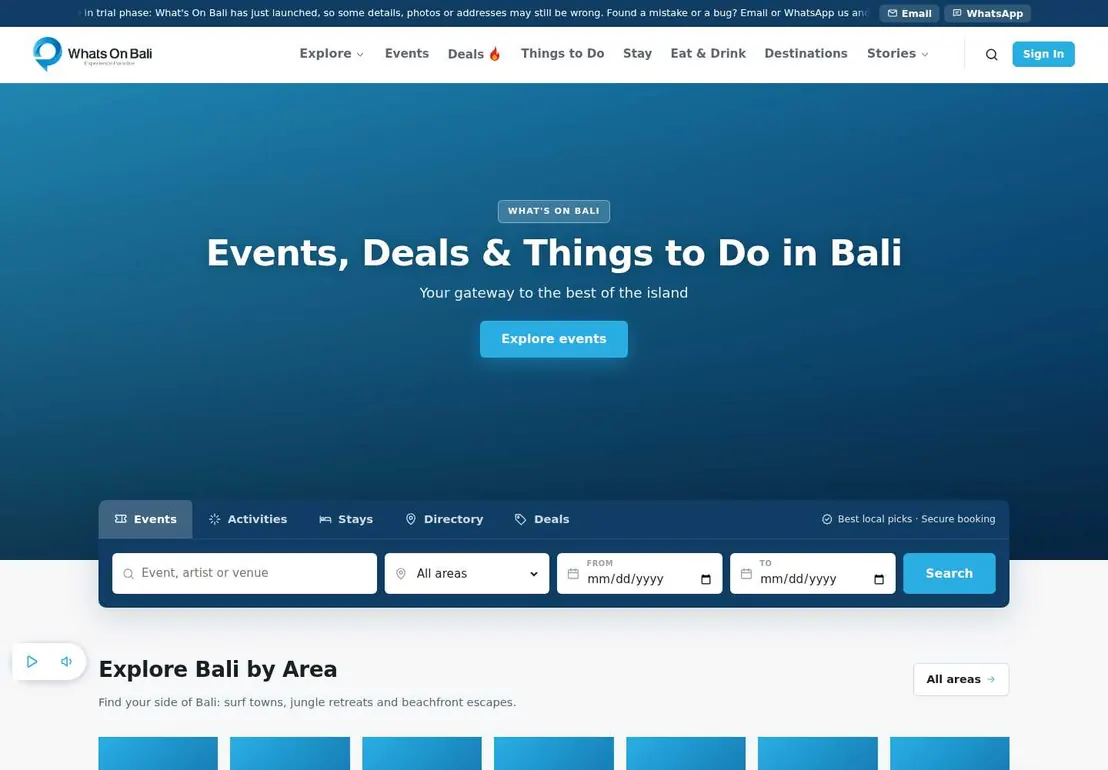Open Destinations navigation link
Viewport: 1108px width, 770px height.
(806, 54)
